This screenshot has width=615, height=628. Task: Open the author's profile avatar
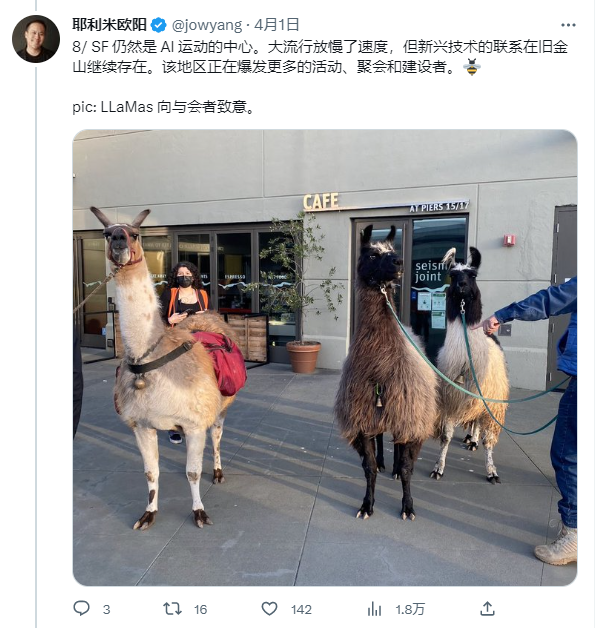pyautogui.click(x=36, y=39)
